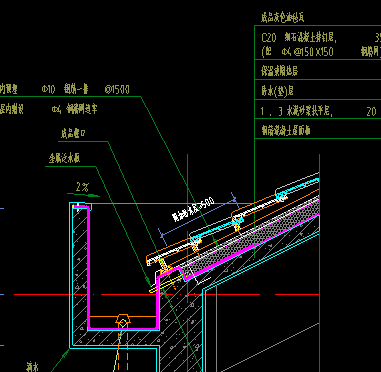The height and width of the screenshot is (372, 381).
Task: Click the cyan tile hook at upper roof
Action: point(281,194)
